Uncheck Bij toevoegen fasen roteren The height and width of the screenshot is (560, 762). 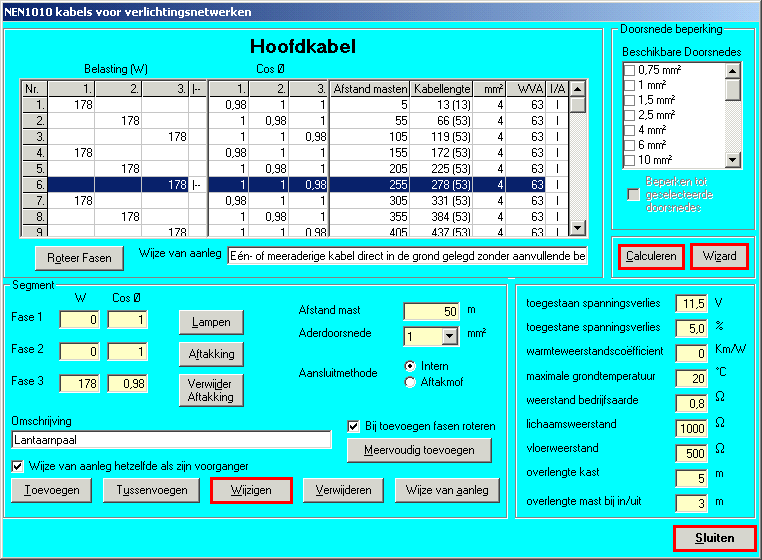pos(353,426)
